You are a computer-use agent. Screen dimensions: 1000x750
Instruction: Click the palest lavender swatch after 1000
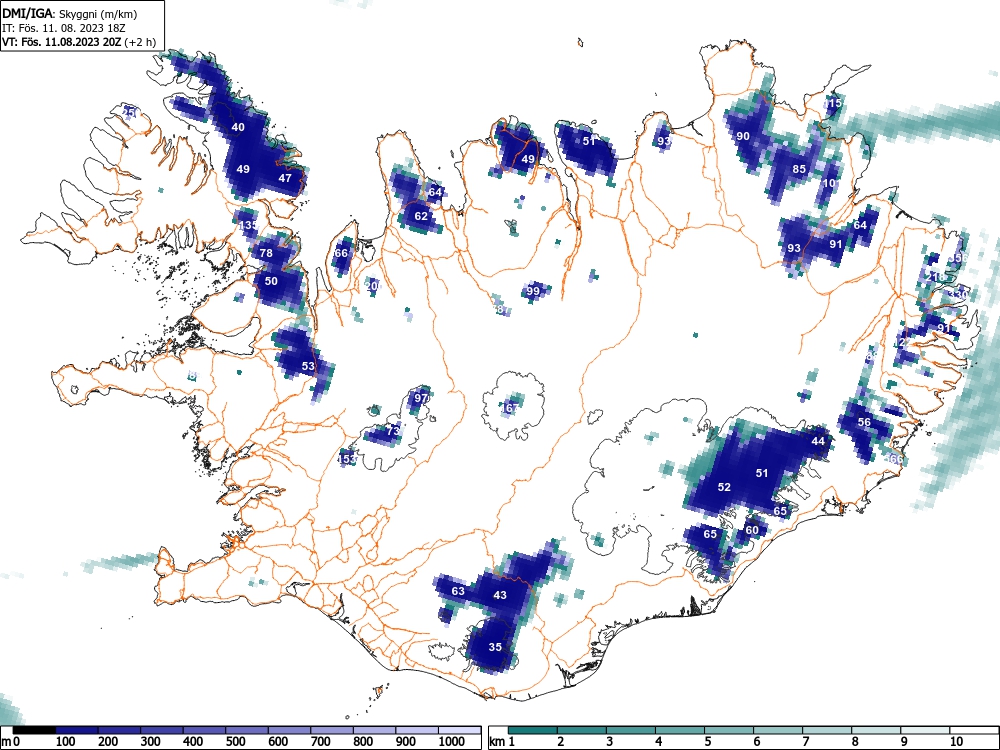(460, 730)
